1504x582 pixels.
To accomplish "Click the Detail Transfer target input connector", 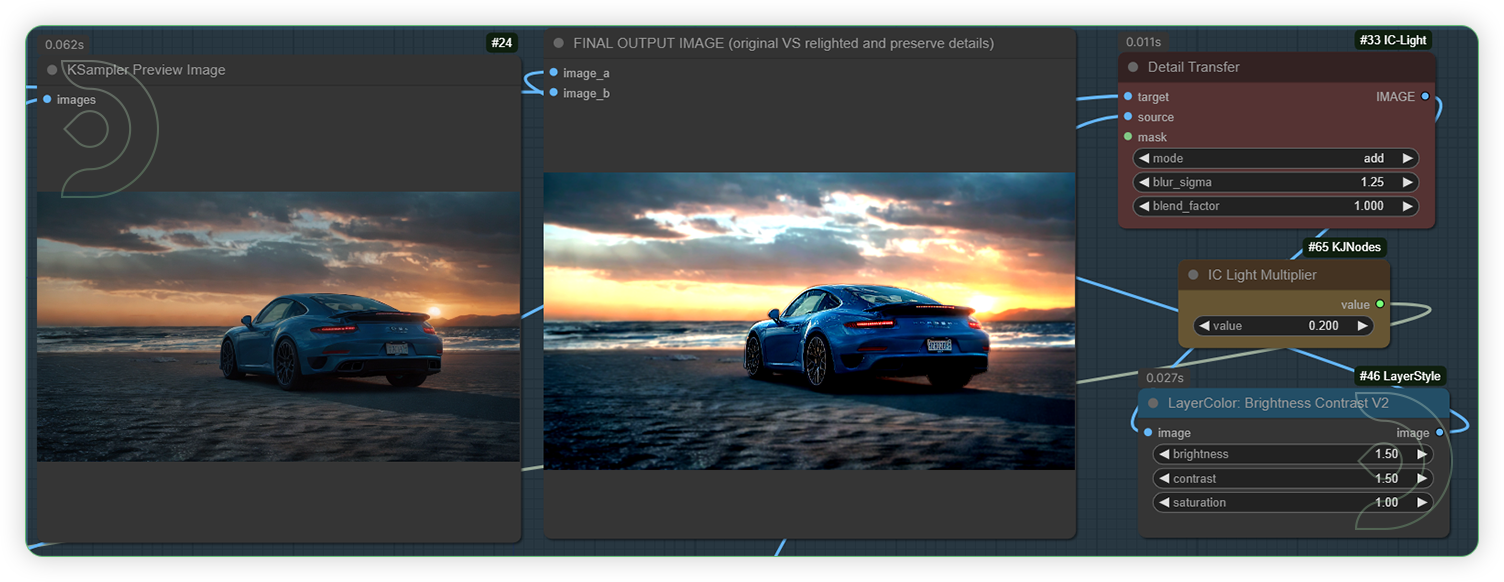I will click(1128, 97).
